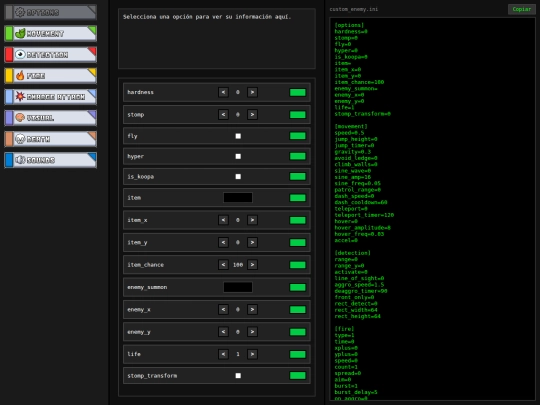Screen dimensions: 540x405
Task: Decrease life with left arrow
Action: coord(223,354)
